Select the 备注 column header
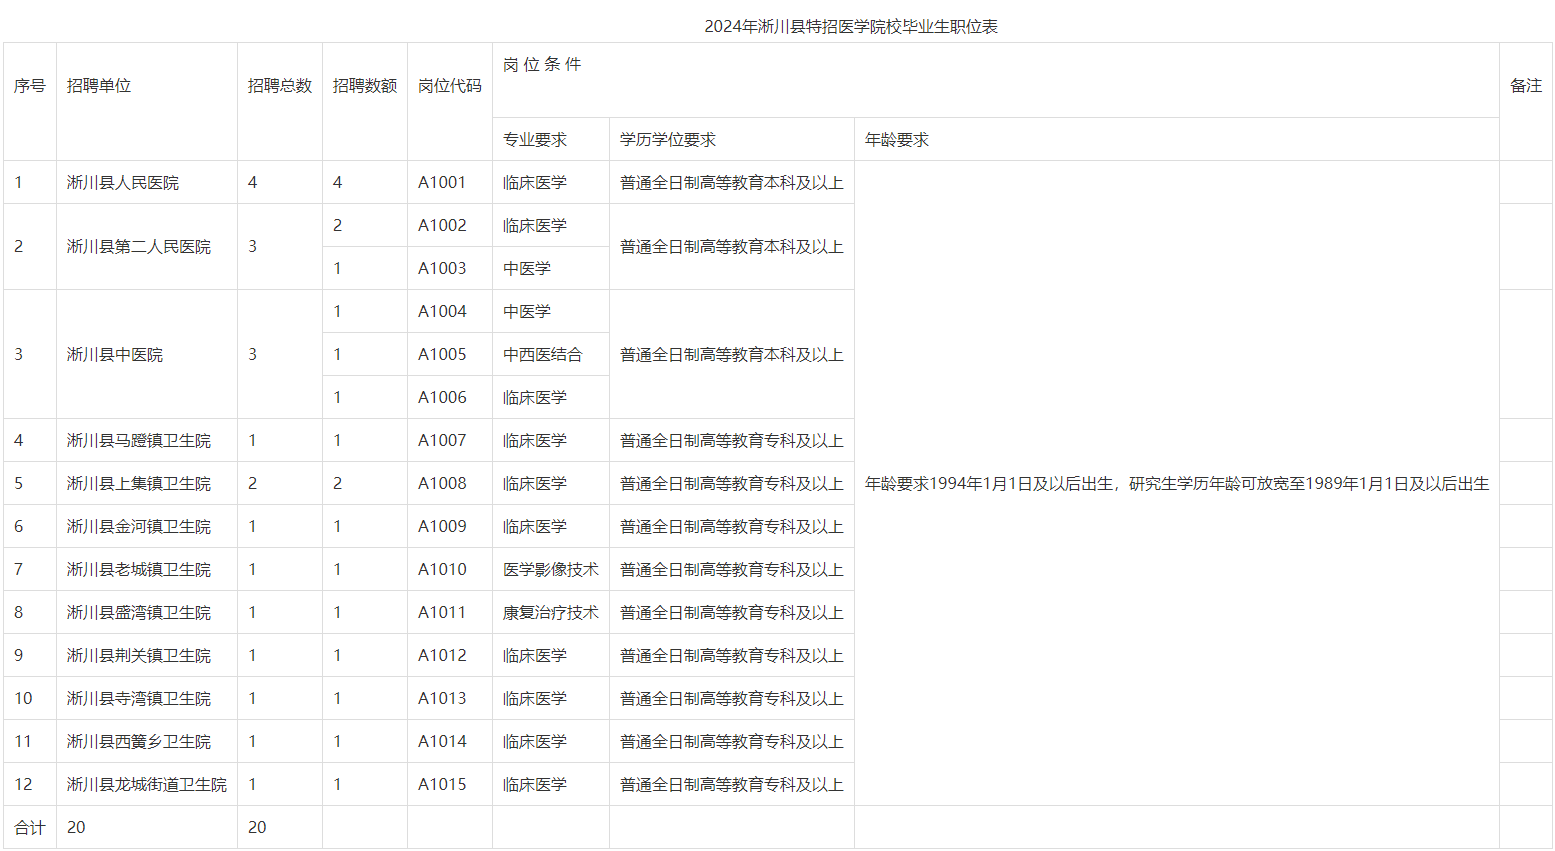Image resolution: width=1555 pixels, height=851 pixels. coord(1525,86)
